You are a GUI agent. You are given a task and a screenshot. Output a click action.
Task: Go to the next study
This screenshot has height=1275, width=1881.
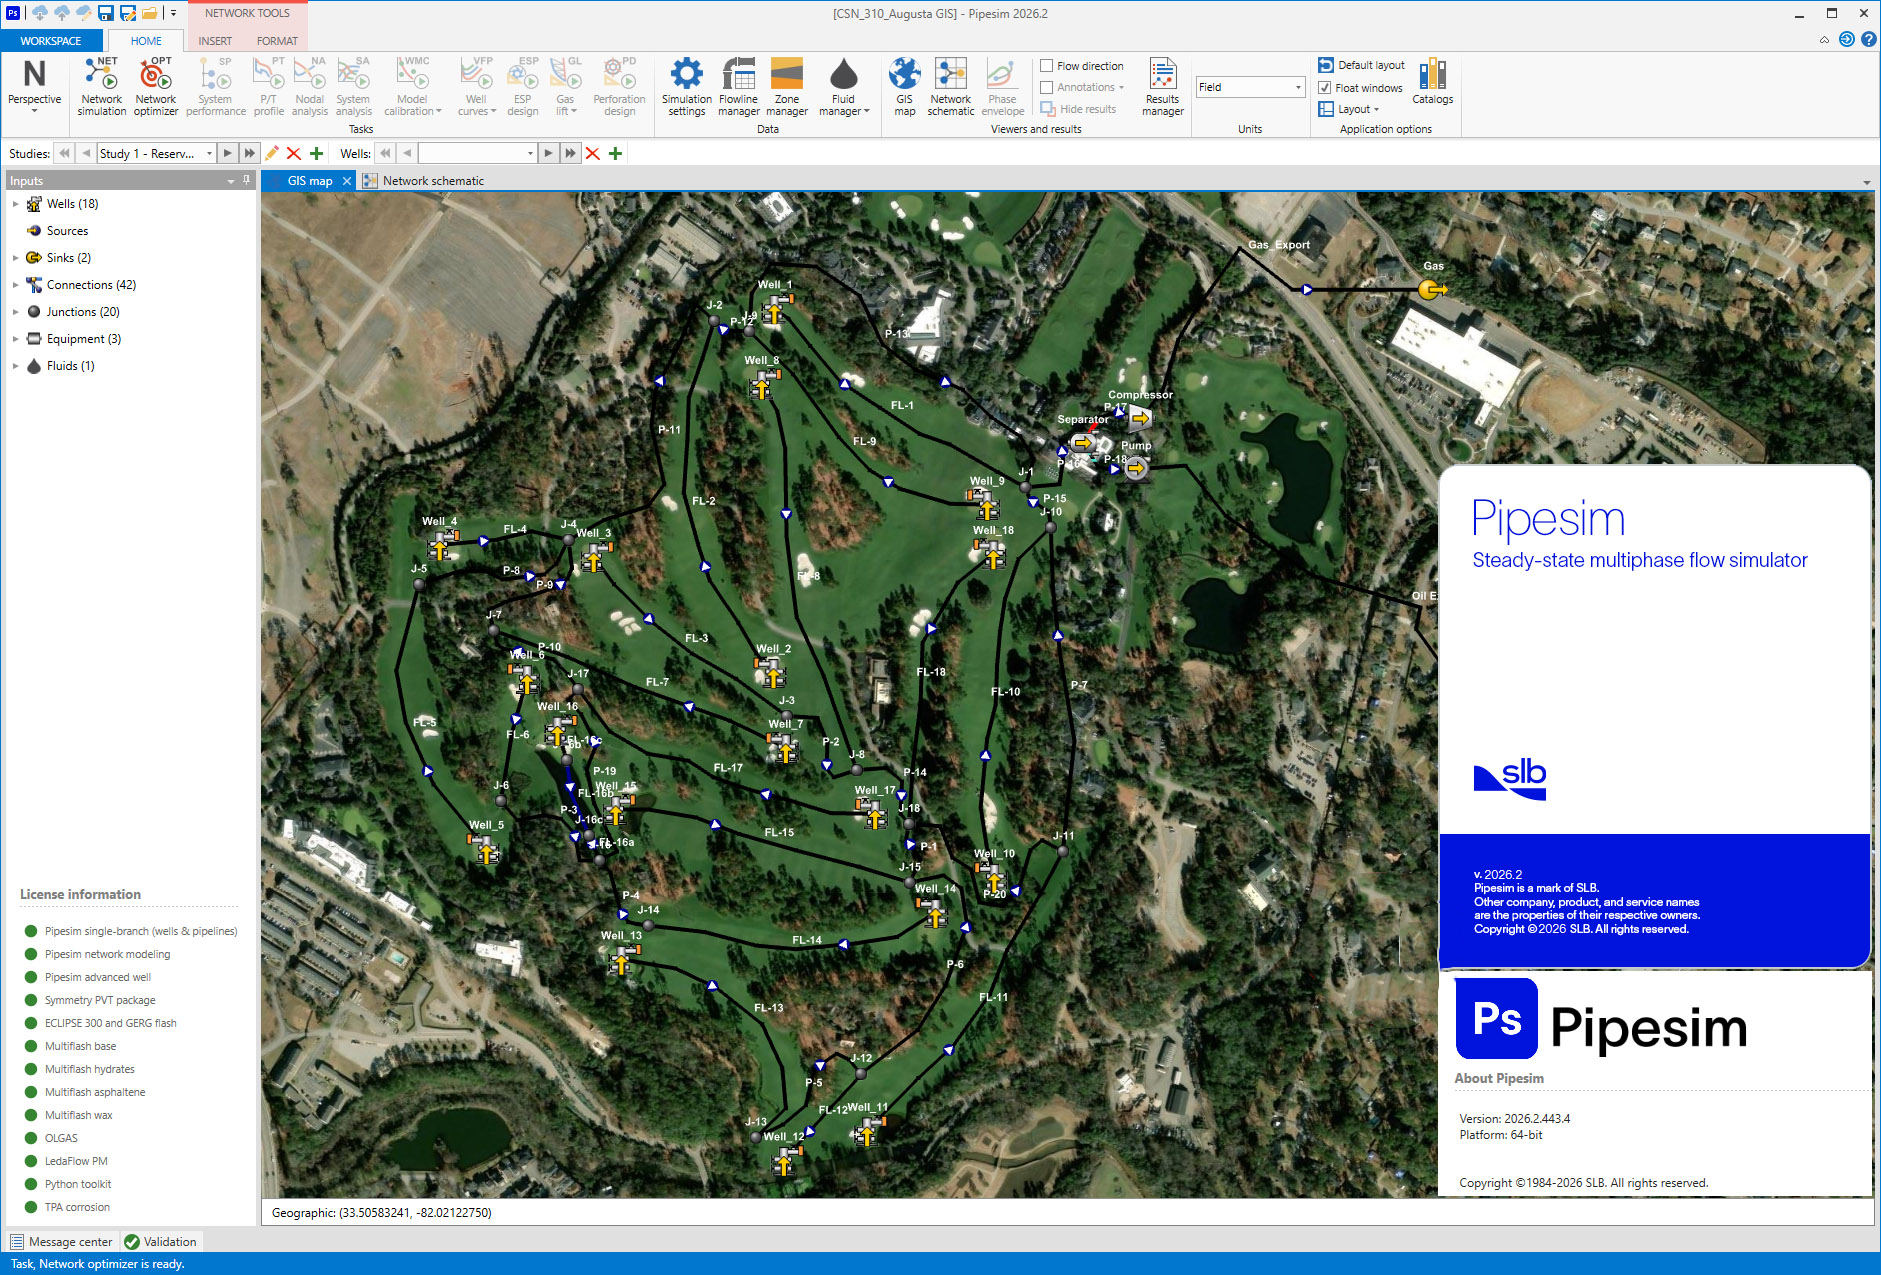coord(228,153)
